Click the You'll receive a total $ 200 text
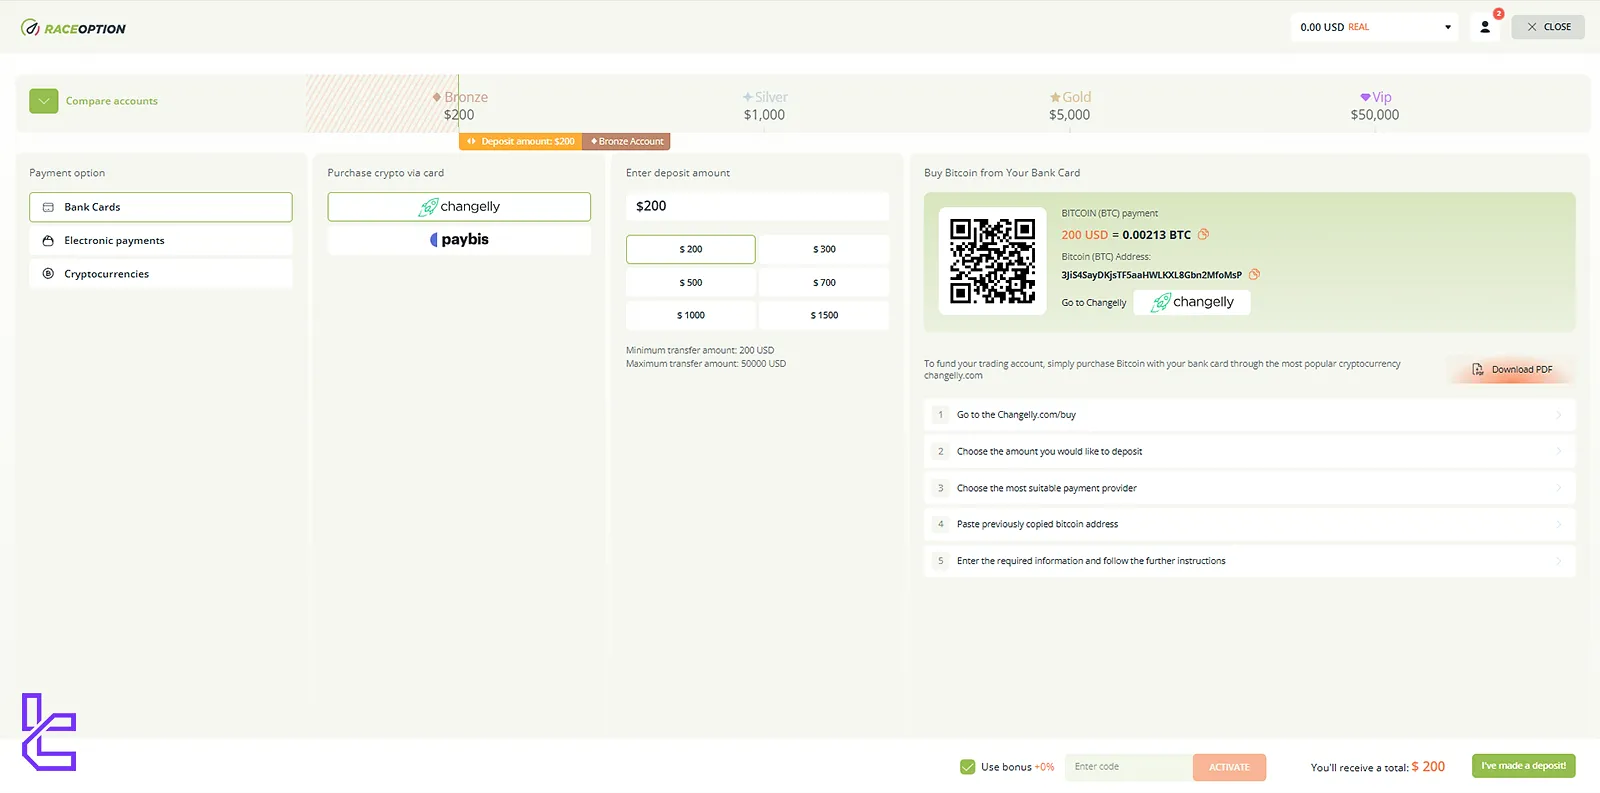The width and height of the screenshot is (1600, 793). point(1378,767)
